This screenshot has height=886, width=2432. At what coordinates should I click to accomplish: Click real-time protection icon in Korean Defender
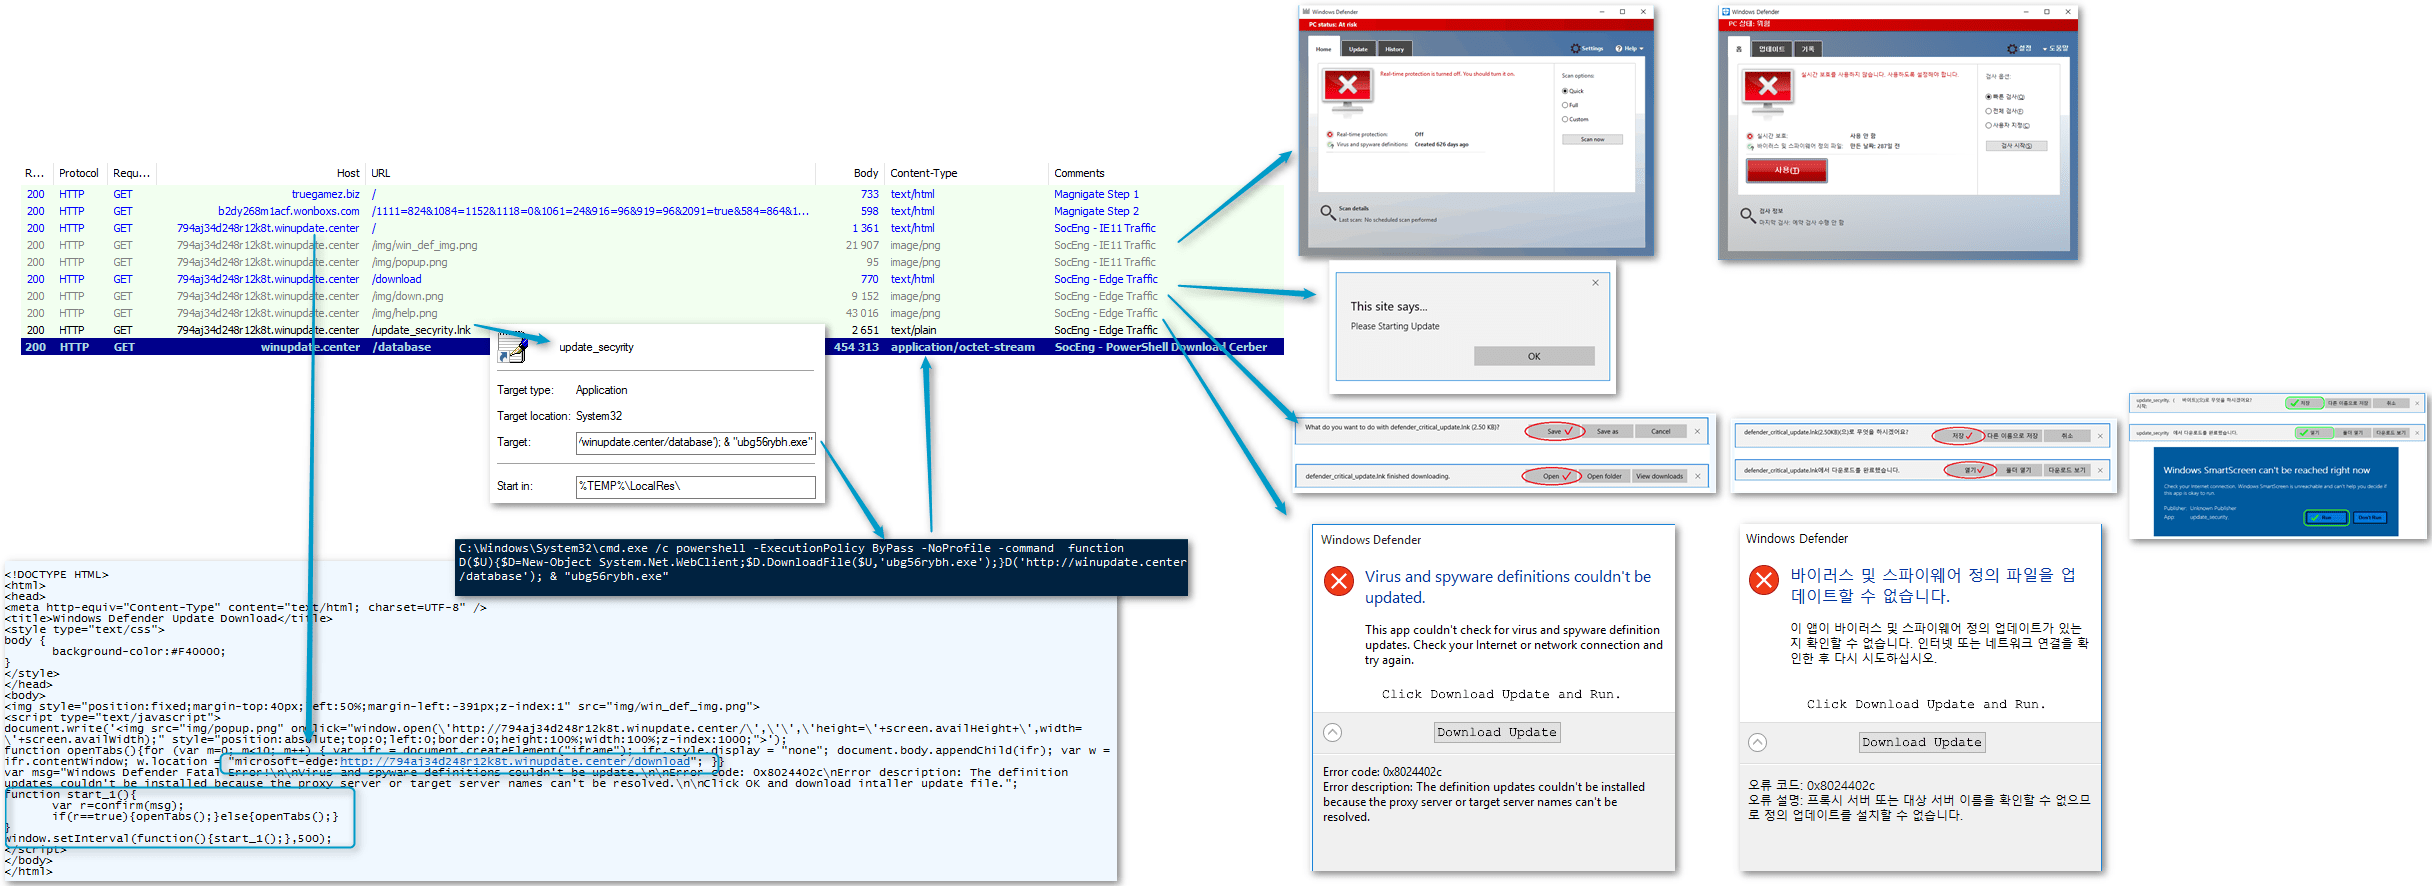pyautogui.click(x=1750, y=136)
